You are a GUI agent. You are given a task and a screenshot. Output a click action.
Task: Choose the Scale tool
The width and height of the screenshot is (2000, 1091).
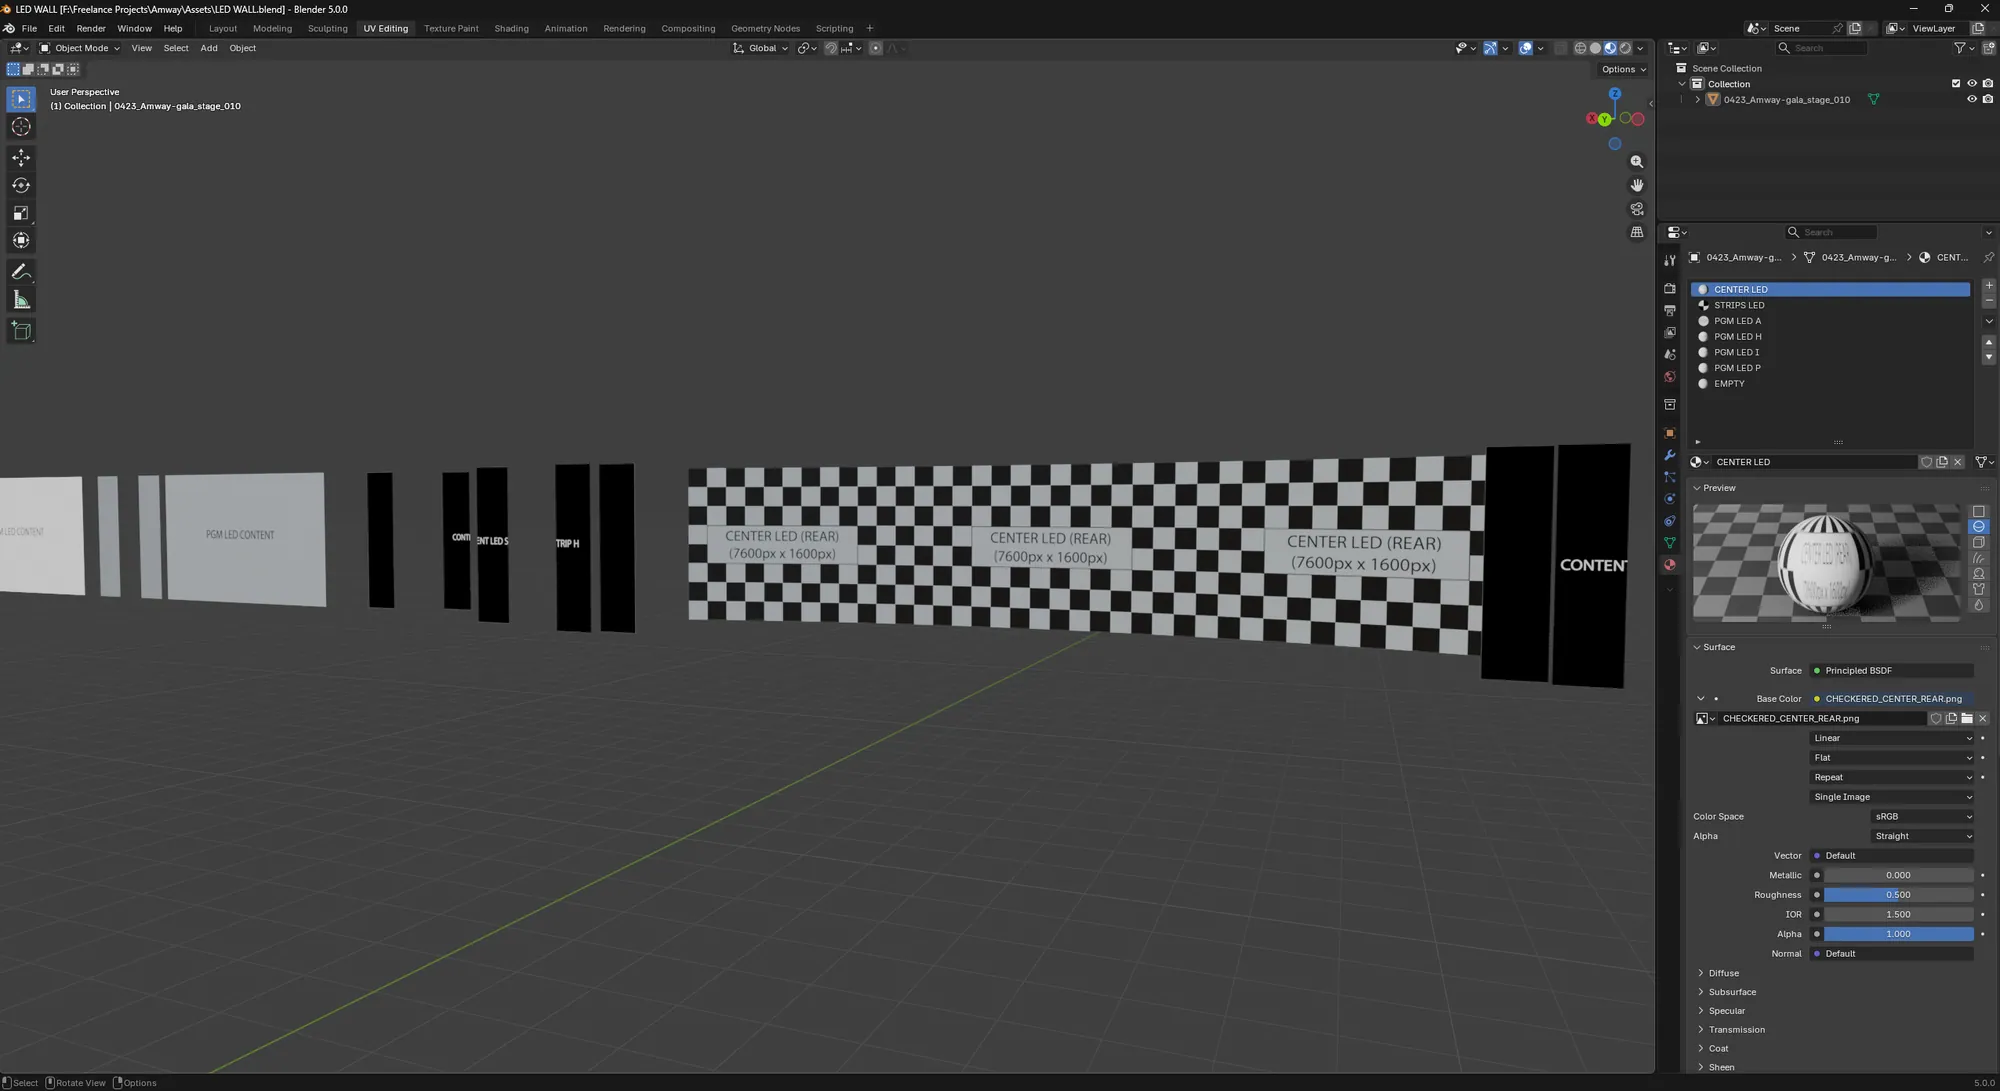click(x=21, y=213)
